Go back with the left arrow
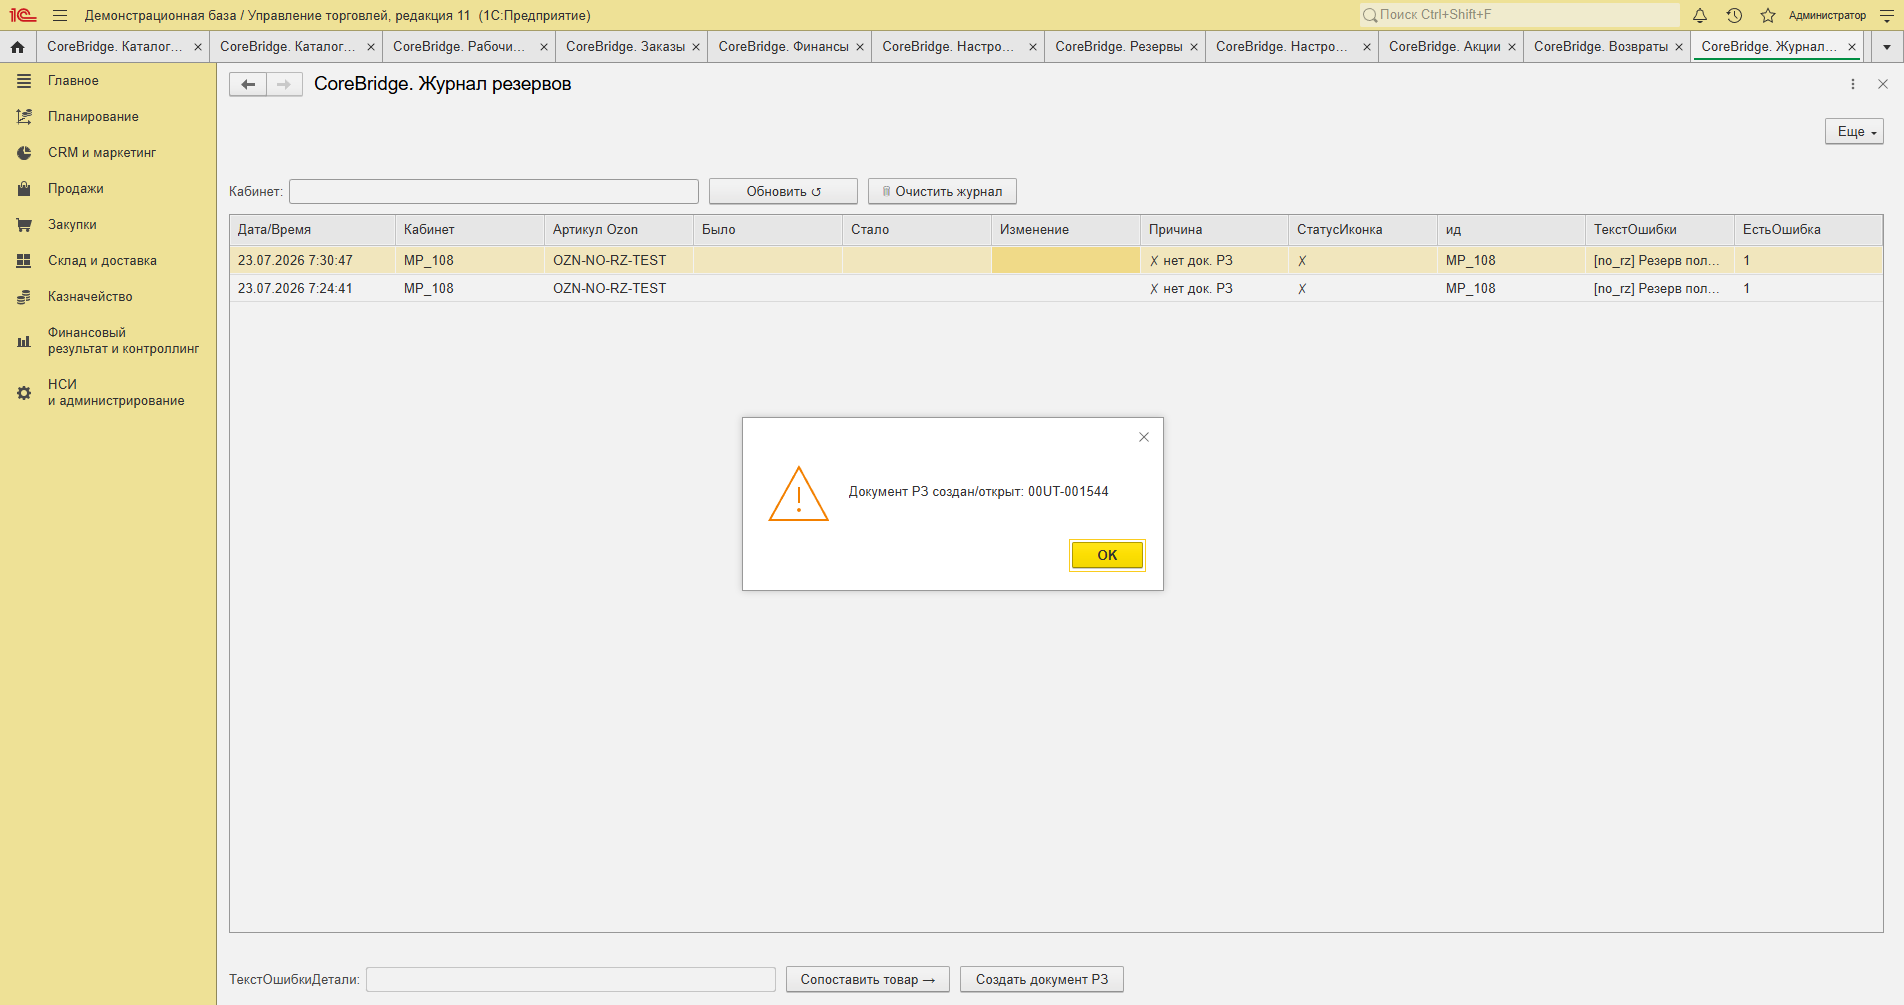This screenshot has height=1005, width=1904. click(x=248, y=84)
